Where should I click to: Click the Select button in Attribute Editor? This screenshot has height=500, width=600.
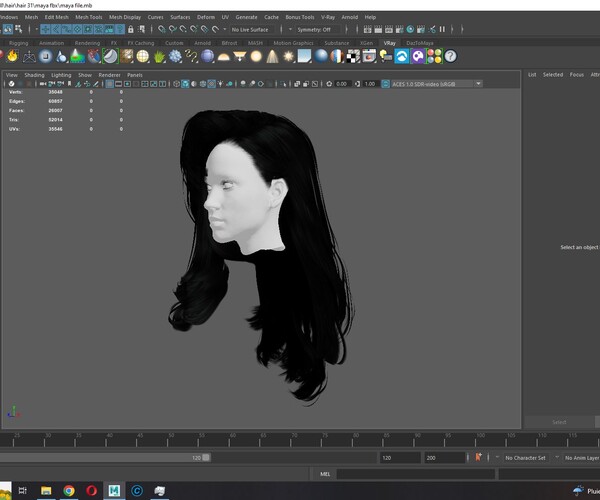tap(559, 422)
